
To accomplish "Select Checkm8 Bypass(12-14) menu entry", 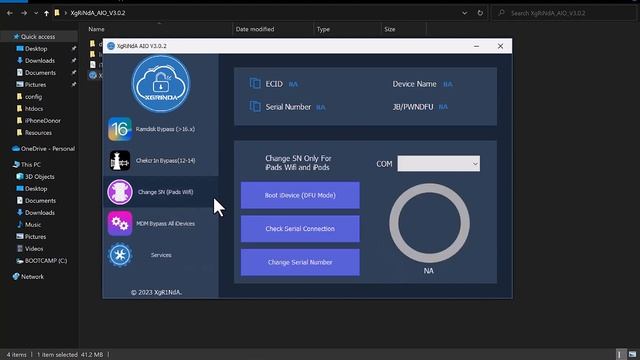I will pos(161,160).
